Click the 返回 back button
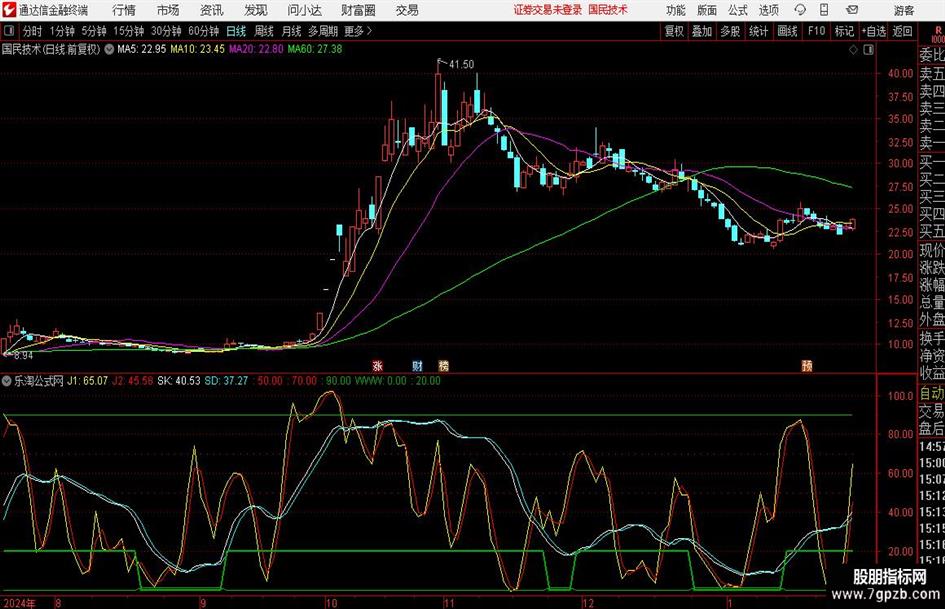The image size is (945, 609). [x=902, y=31]
